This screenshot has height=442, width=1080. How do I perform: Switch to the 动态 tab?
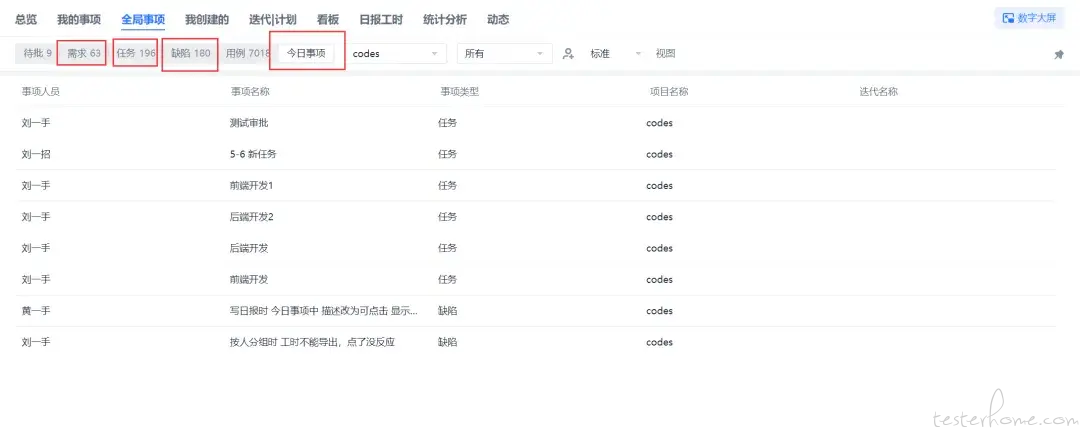(498, 19)
